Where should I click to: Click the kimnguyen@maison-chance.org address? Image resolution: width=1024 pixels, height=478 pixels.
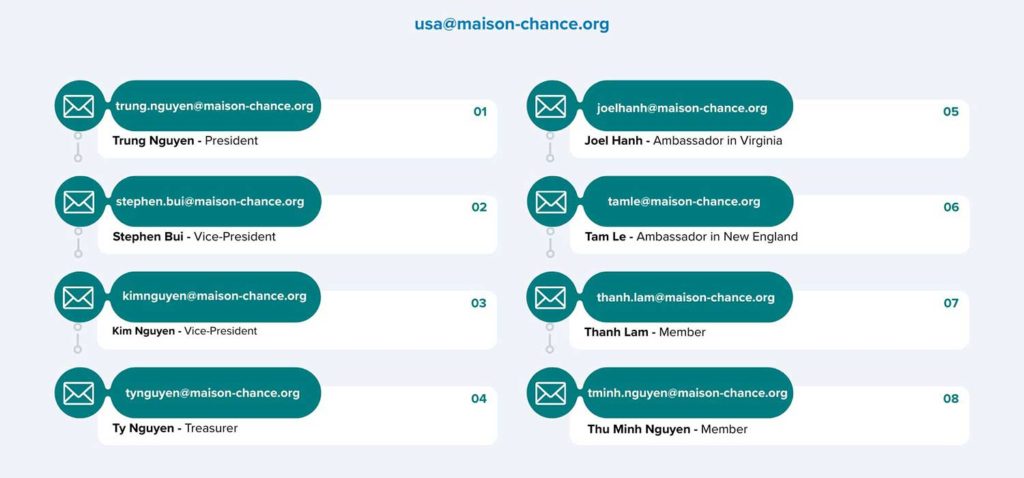215,296
